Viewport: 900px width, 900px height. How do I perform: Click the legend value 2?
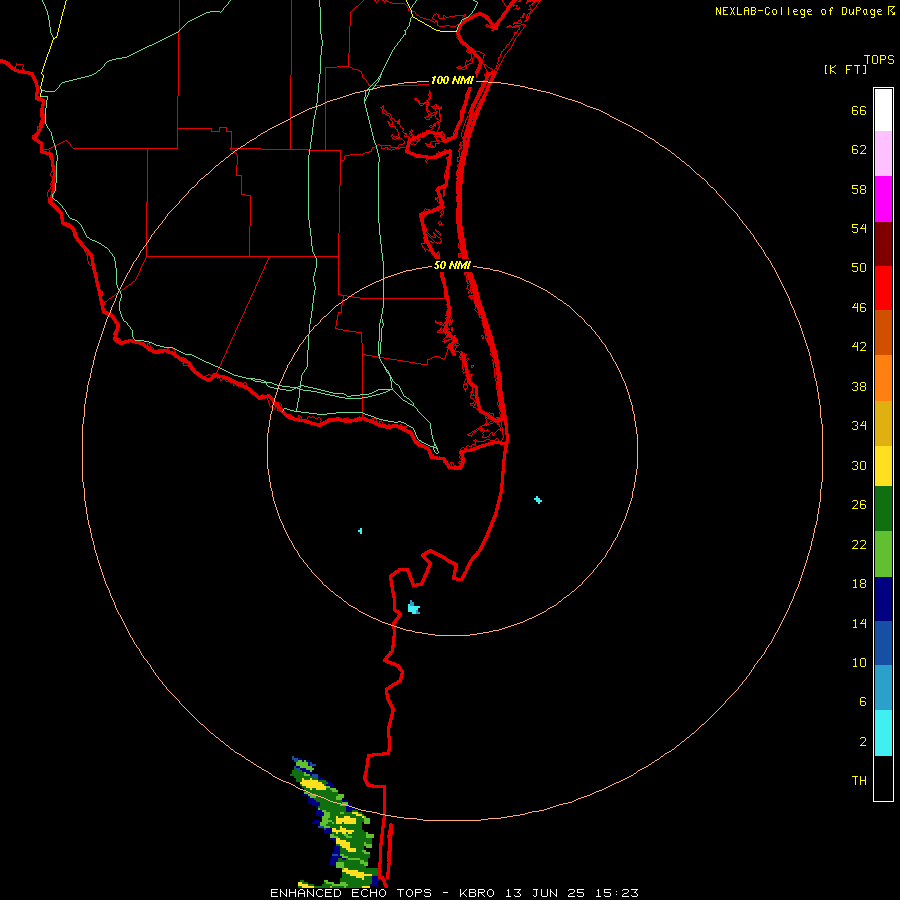click(863, 742)
